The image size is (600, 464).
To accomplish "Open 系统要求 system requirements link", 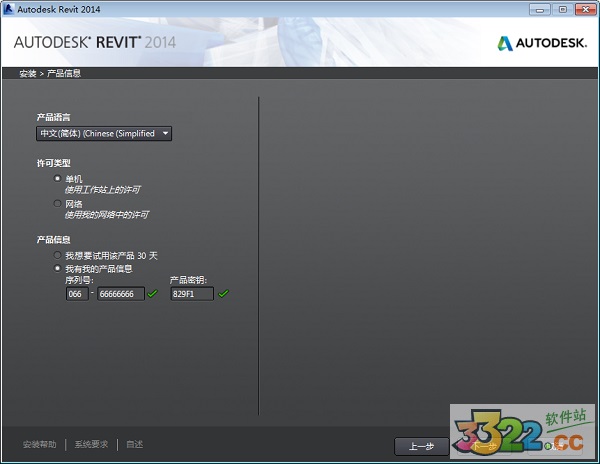I will pyautogui.click(x=93, y=444).
